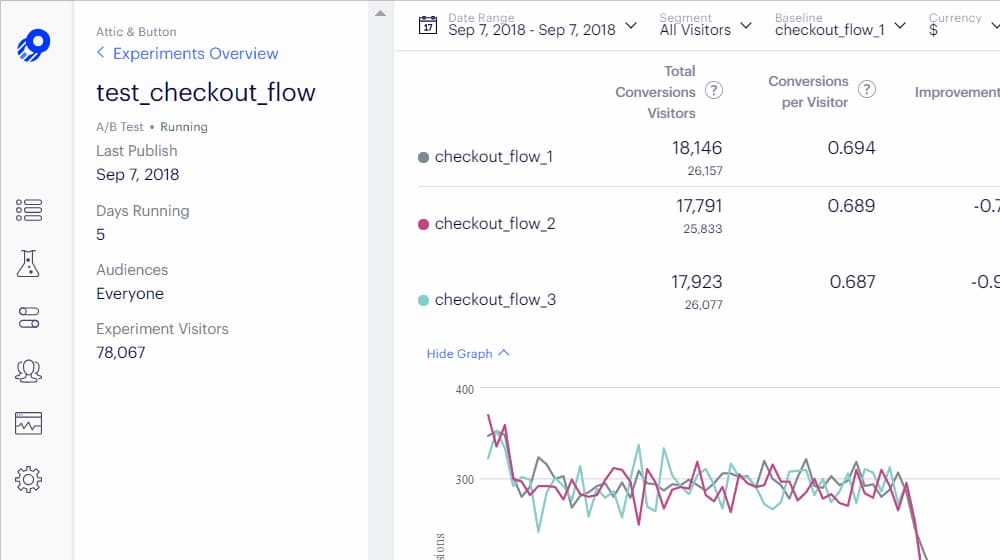Click the Experiment Visitors 78,067 value
This screenshot has width=1000, height=560.
(x=121, y=353)
